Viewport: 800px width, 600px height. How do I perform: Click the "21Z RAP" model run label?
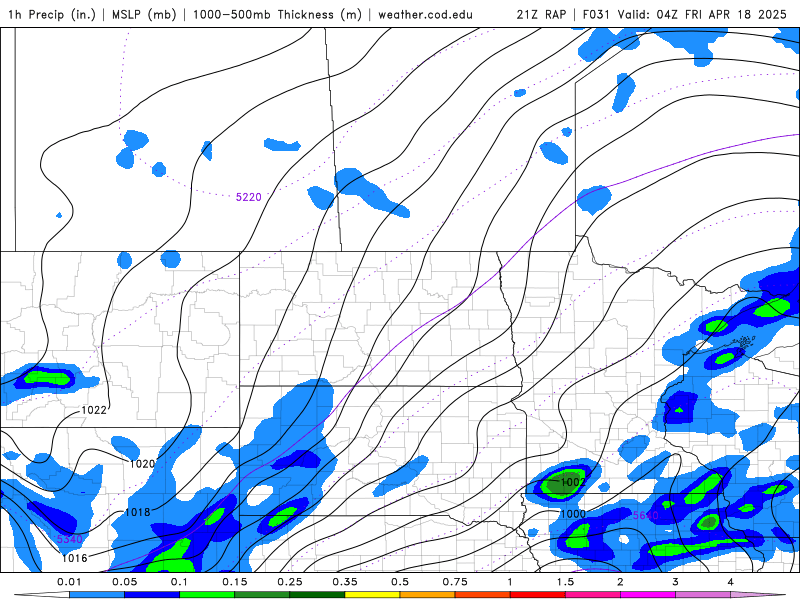[541, 14]
